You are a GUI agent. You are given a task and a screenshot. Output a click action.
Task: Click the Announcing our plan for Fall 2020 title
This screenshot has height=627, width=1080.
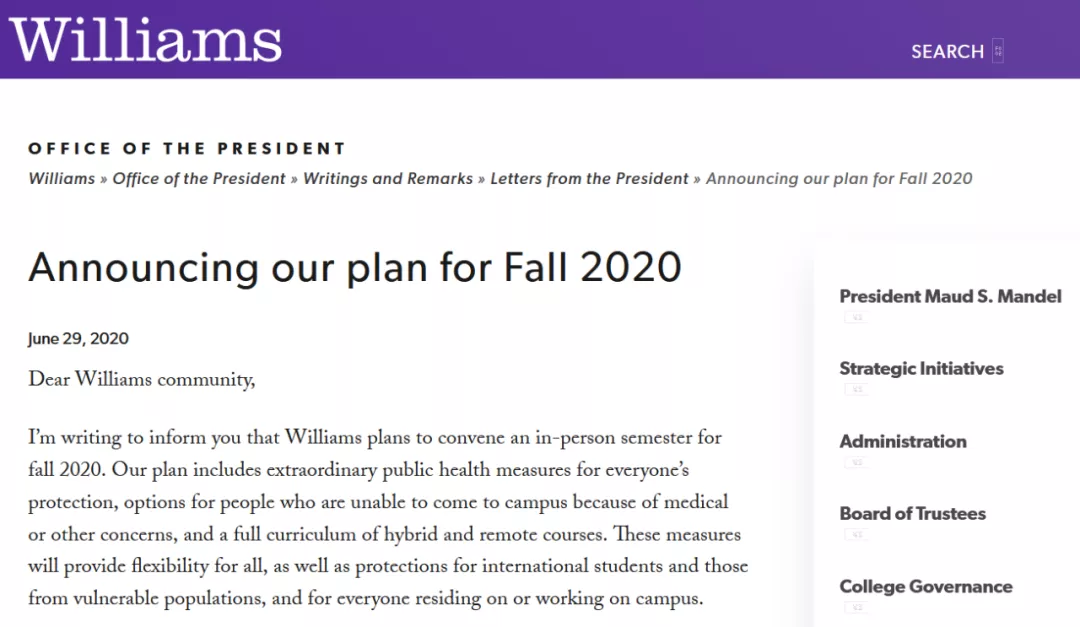[355, 267]
